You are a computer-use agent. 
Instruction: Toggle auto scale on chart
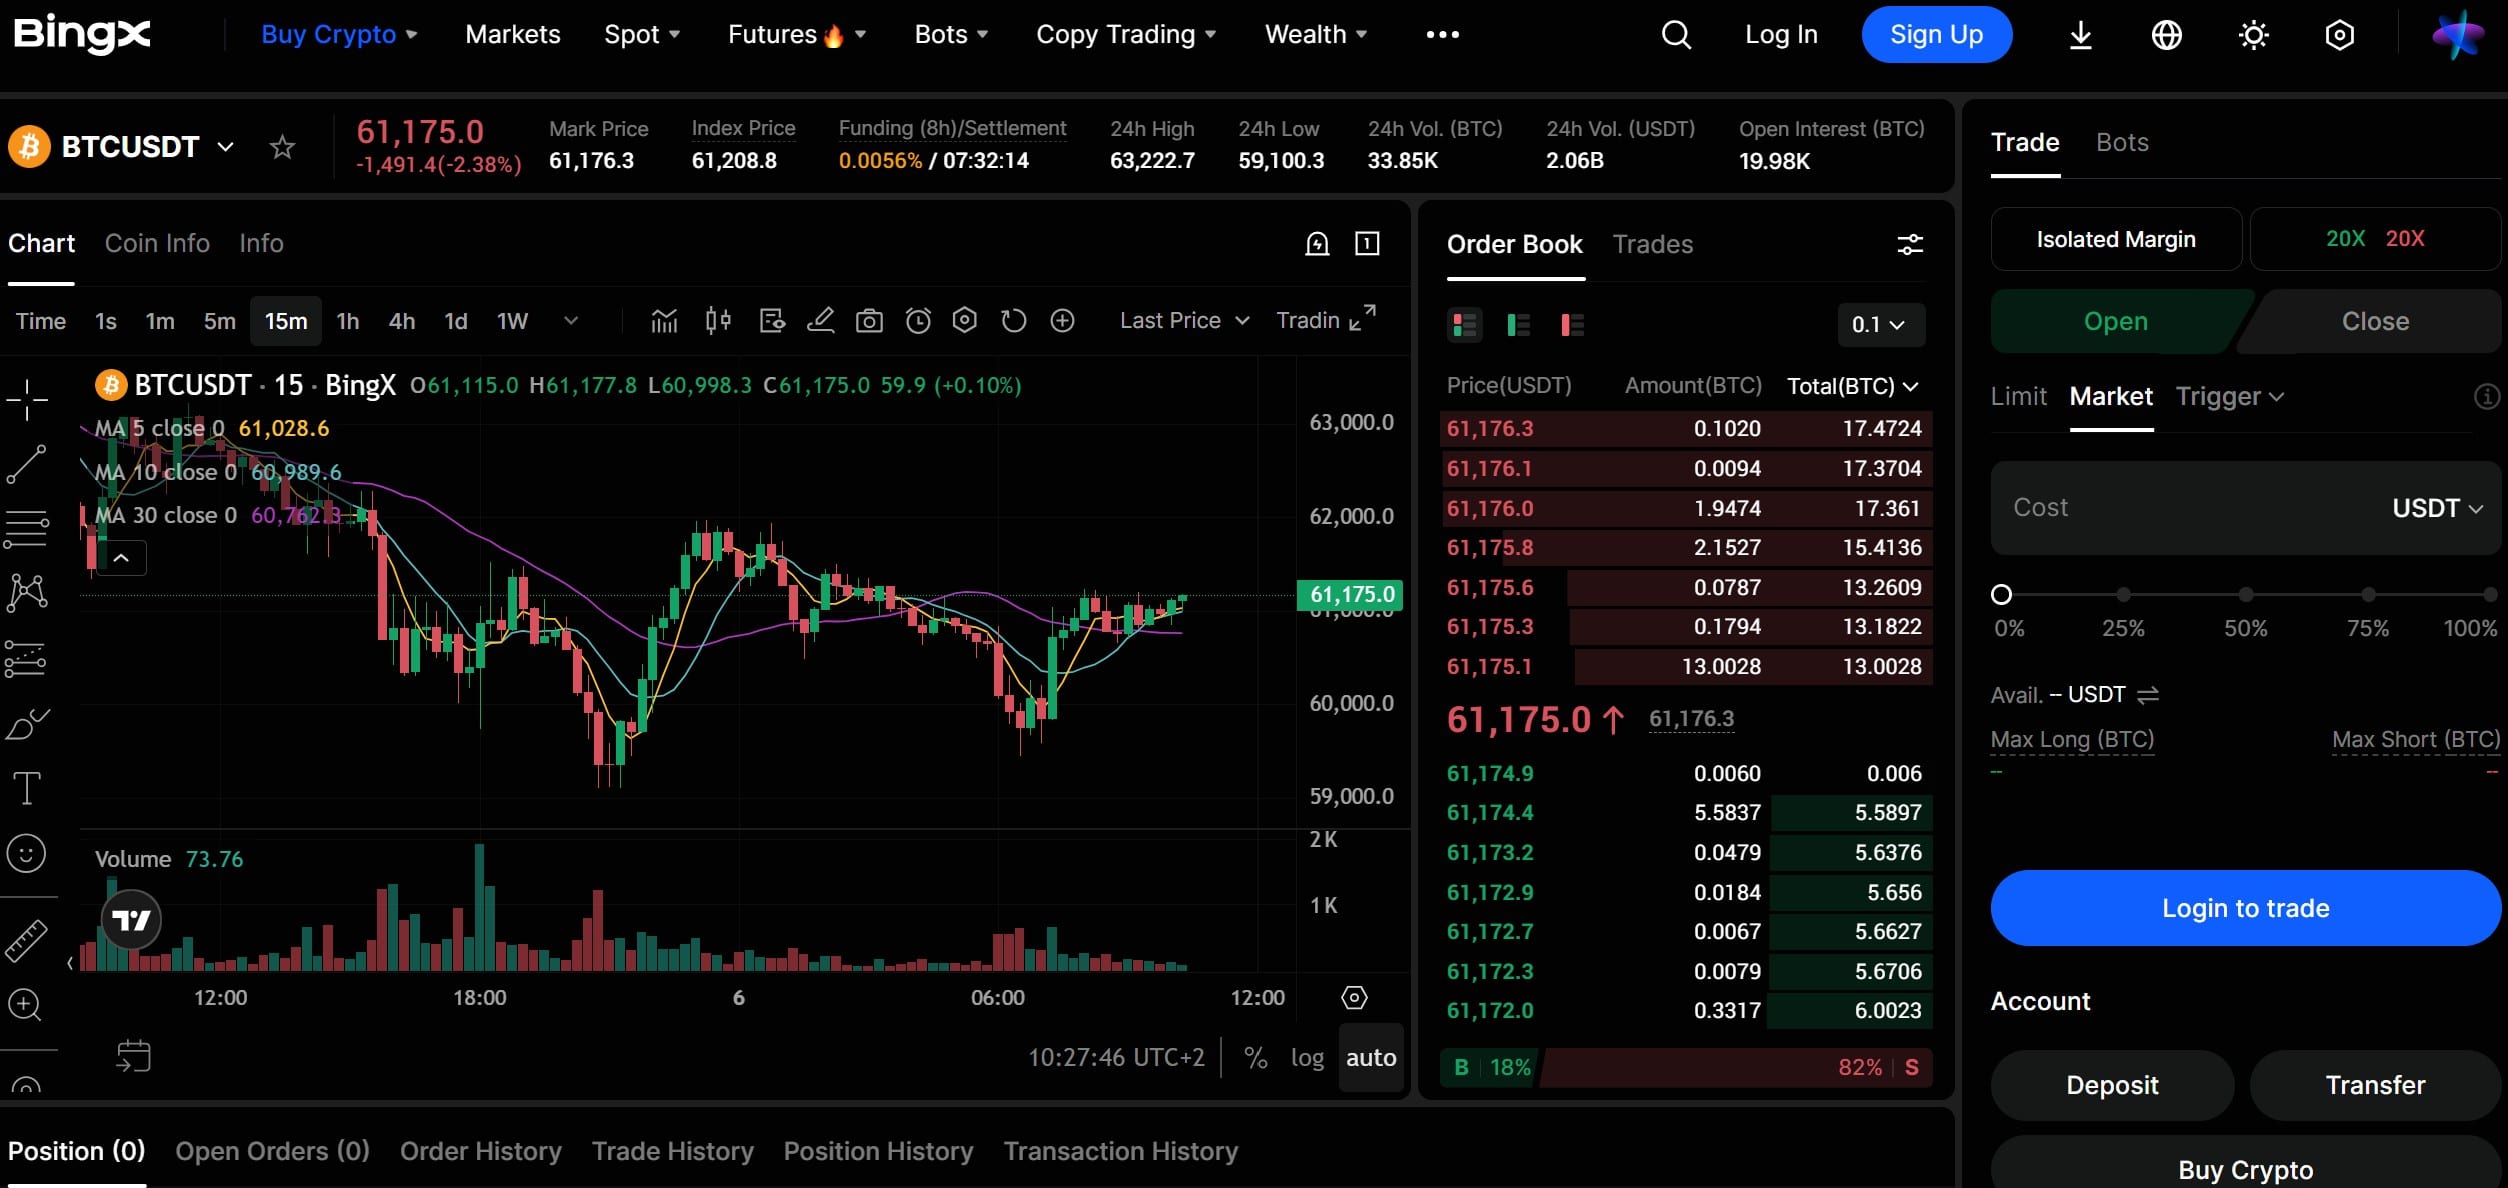coord(1371,1057)
